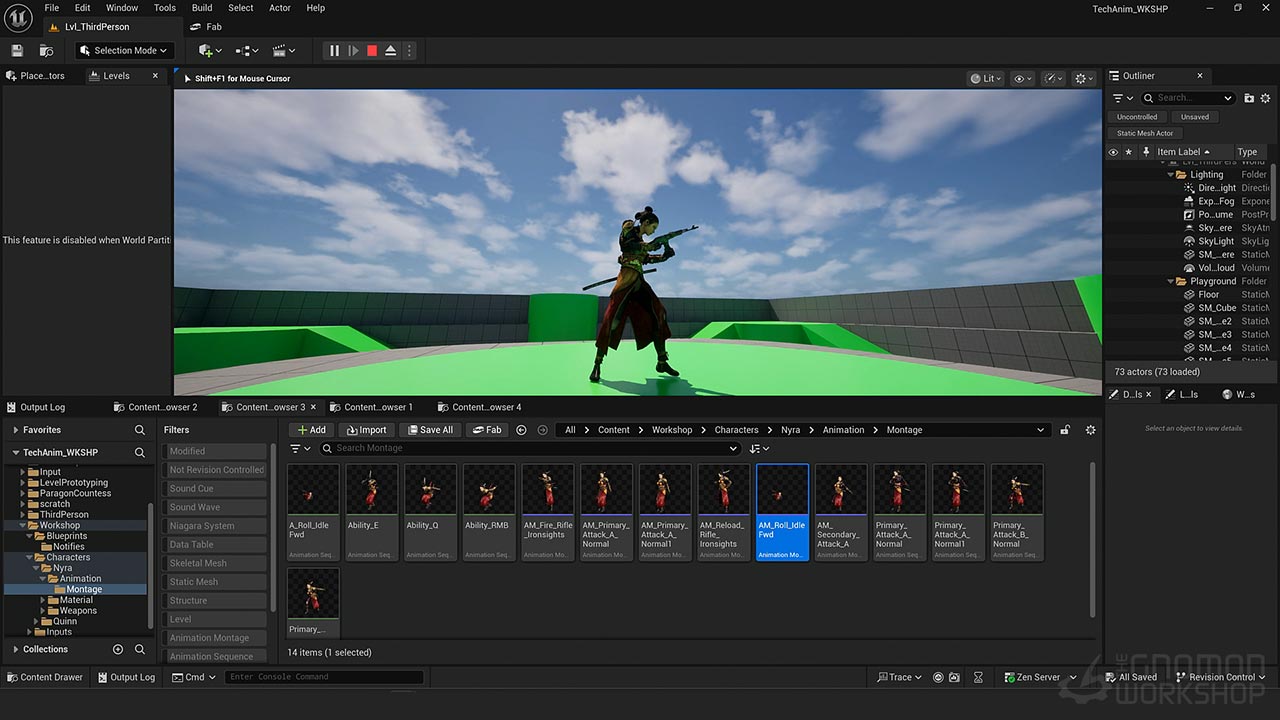Open the Build menu

(202, 8)
